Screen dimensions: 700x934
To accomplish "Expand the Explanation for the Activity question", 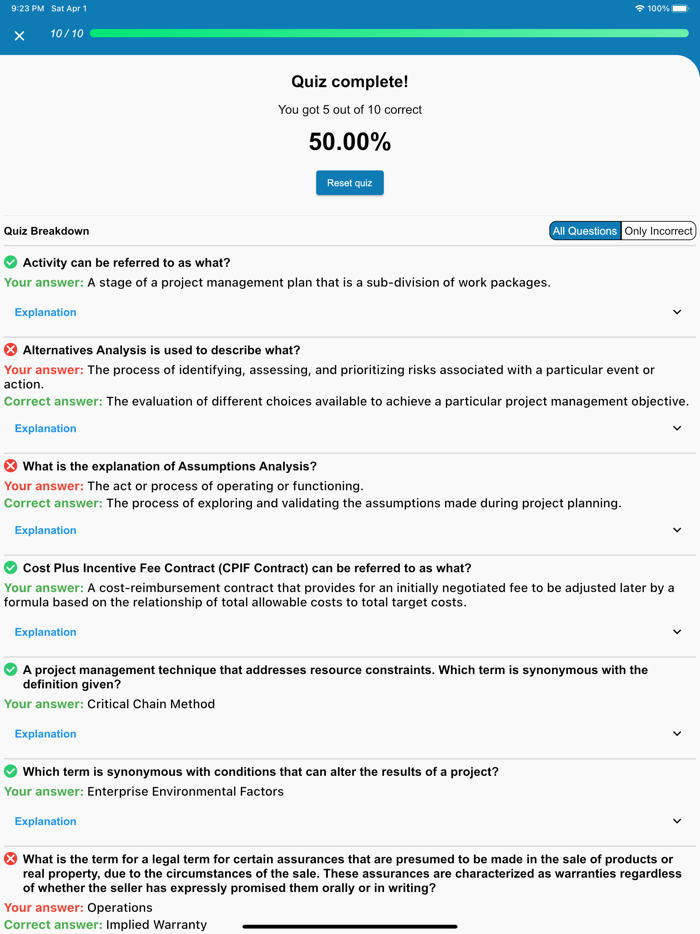I will pyautogui.click(x=45, y=312).
